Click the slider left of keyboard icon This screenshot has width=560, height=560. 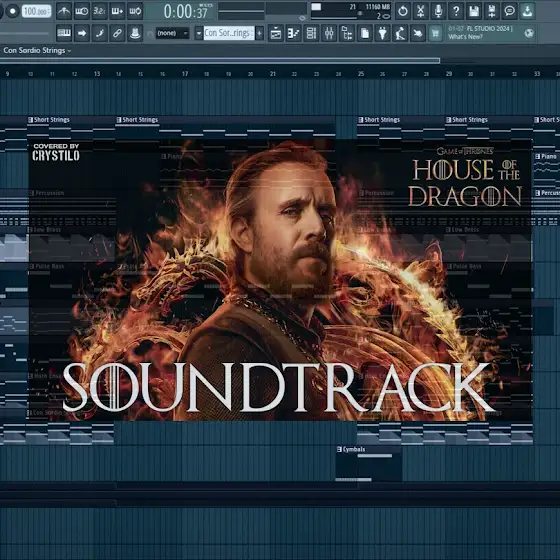click(24, 34)
